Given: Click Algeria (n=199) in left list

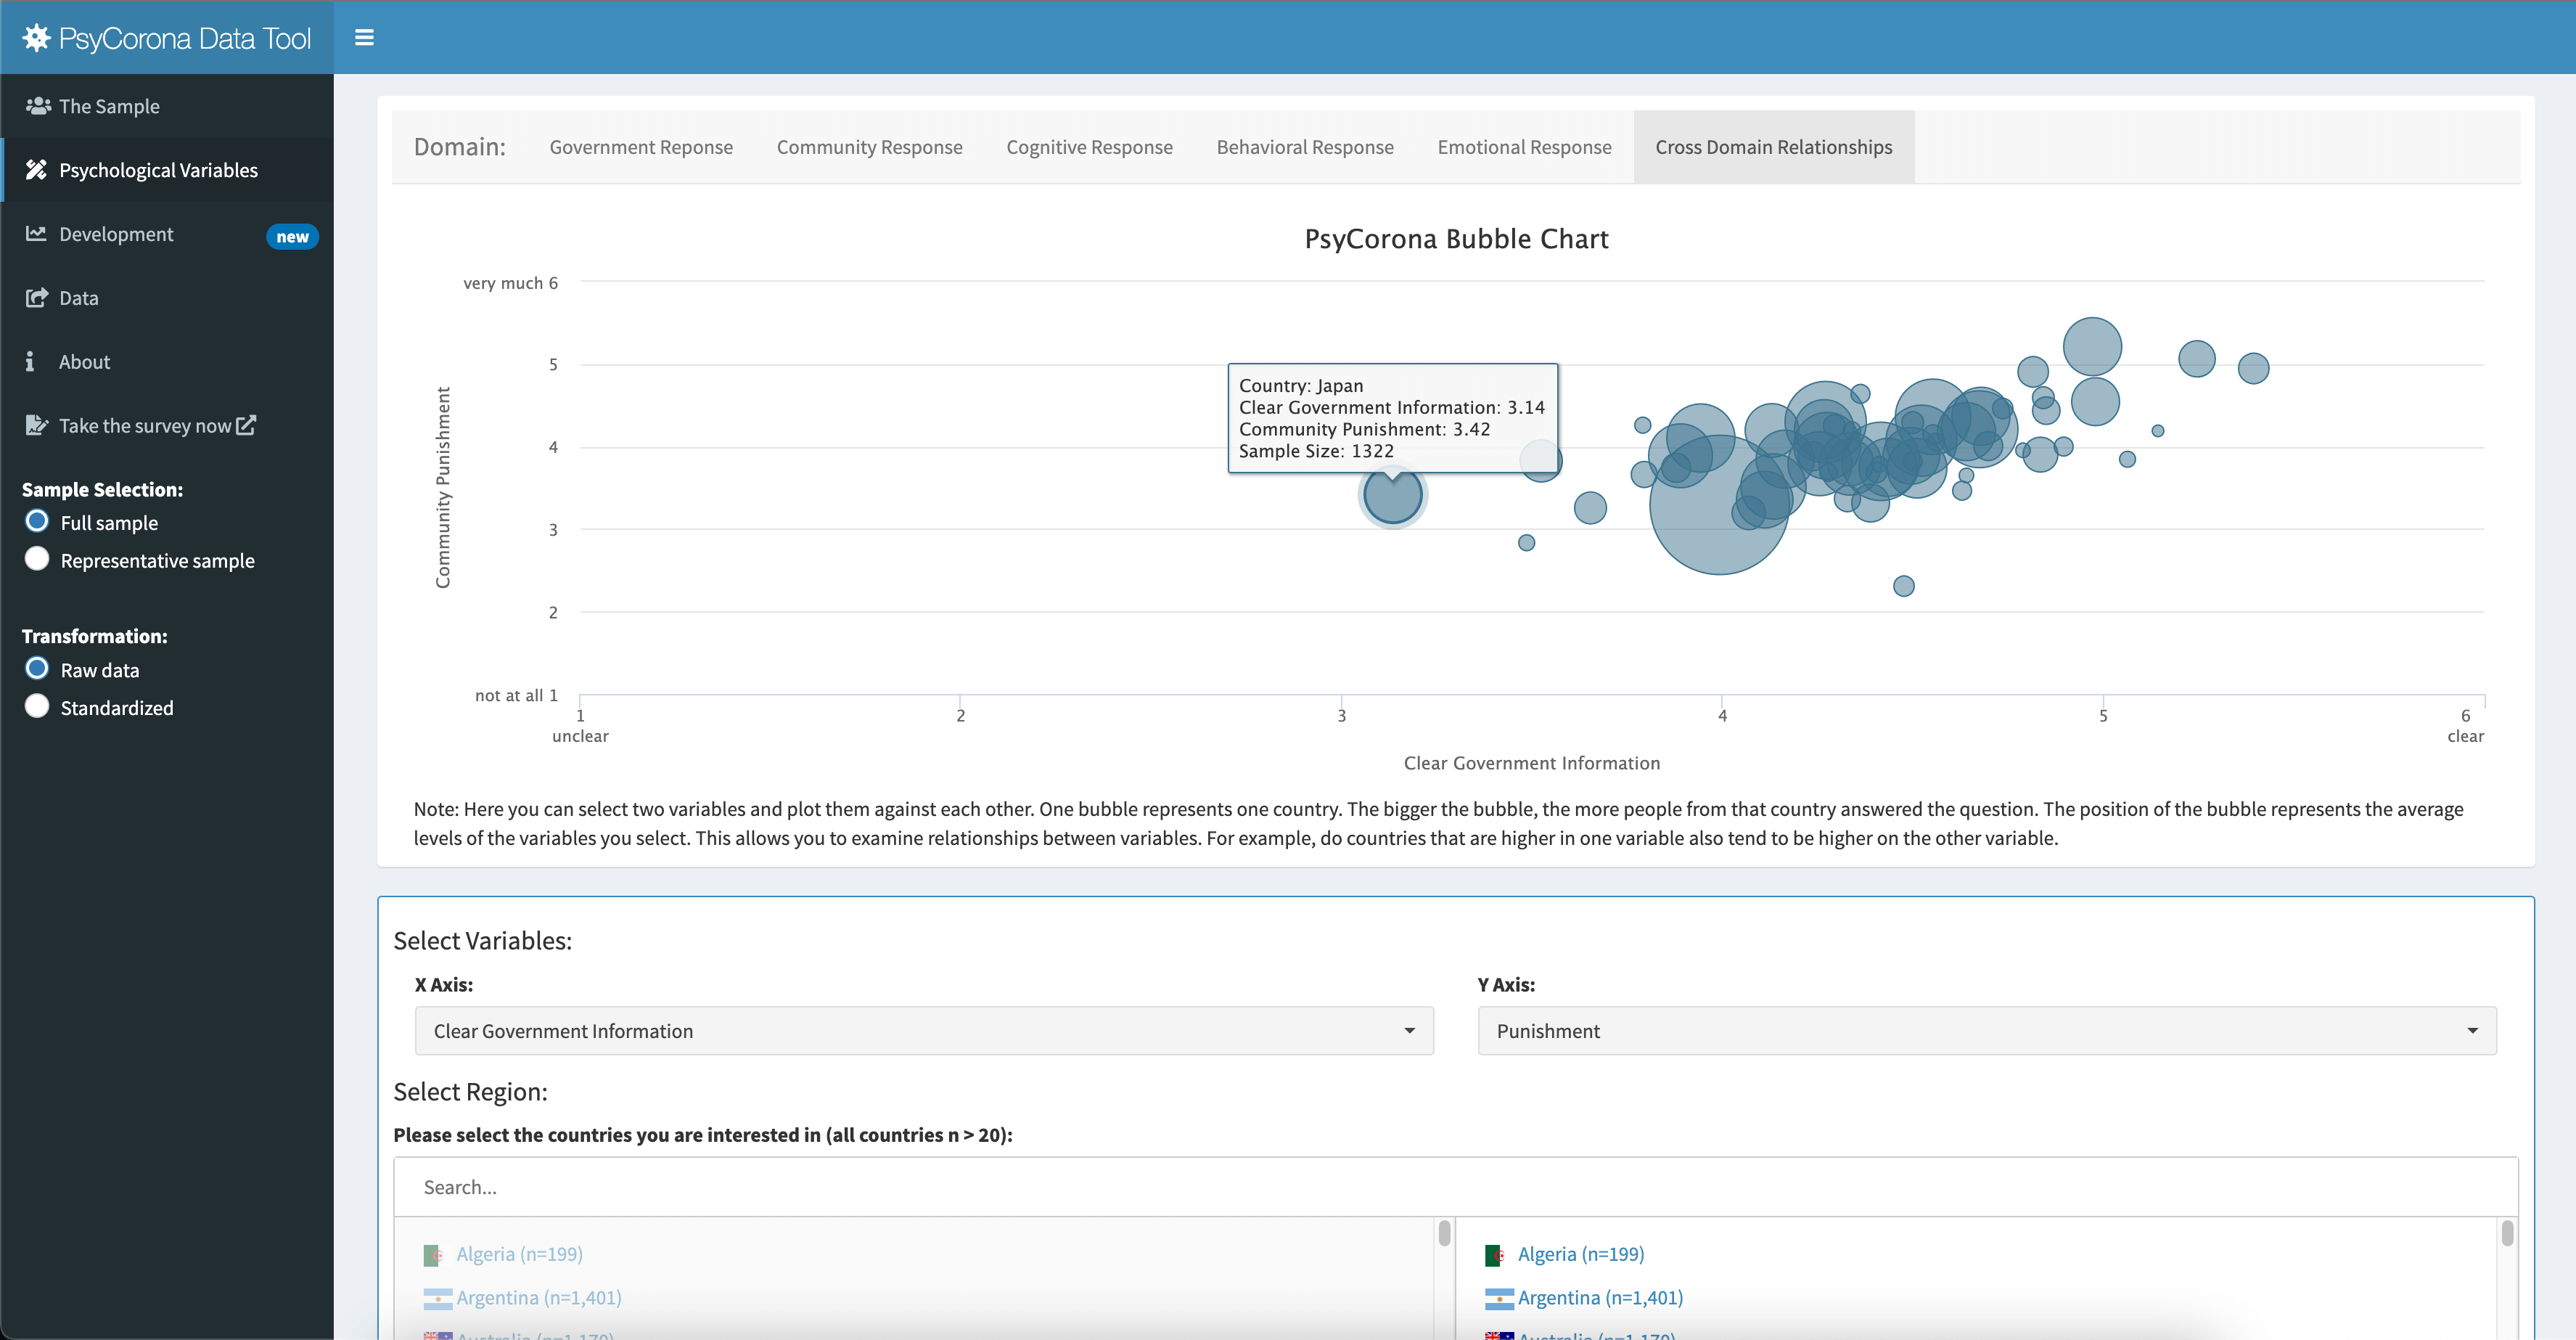Looking at the screenshot, I should click(519, 1254).
